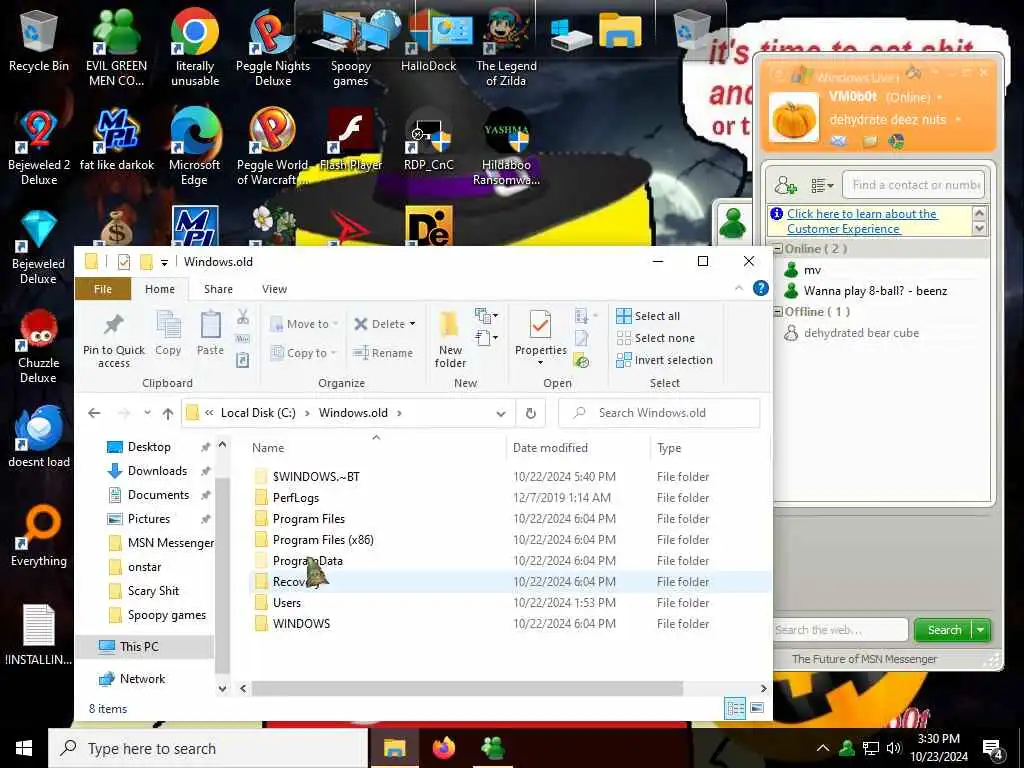Toggle the quick access toolbar properties checkmark
This screenshot has width=1024, height=768.
click(123, 262)
